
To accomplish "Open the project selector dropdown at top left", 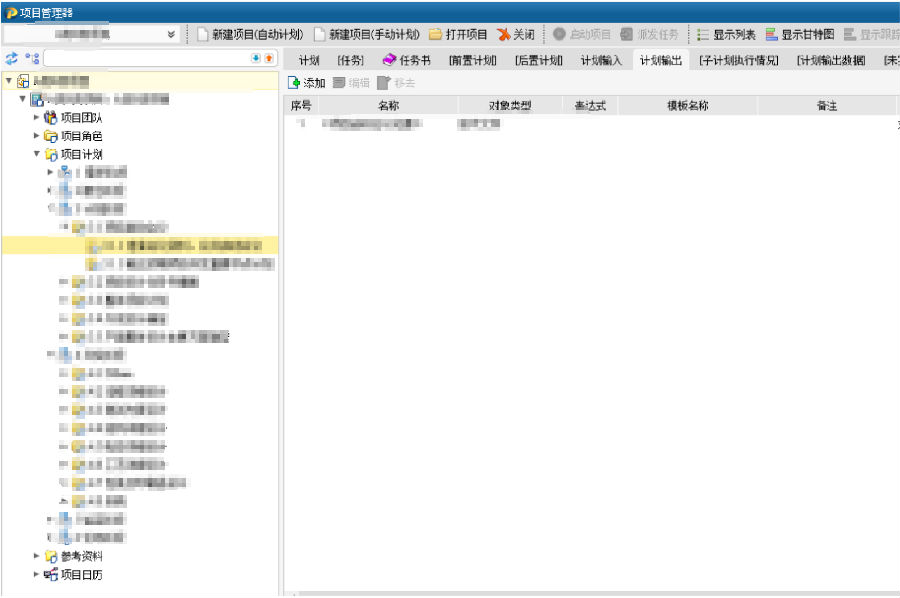I will point(172,34).
